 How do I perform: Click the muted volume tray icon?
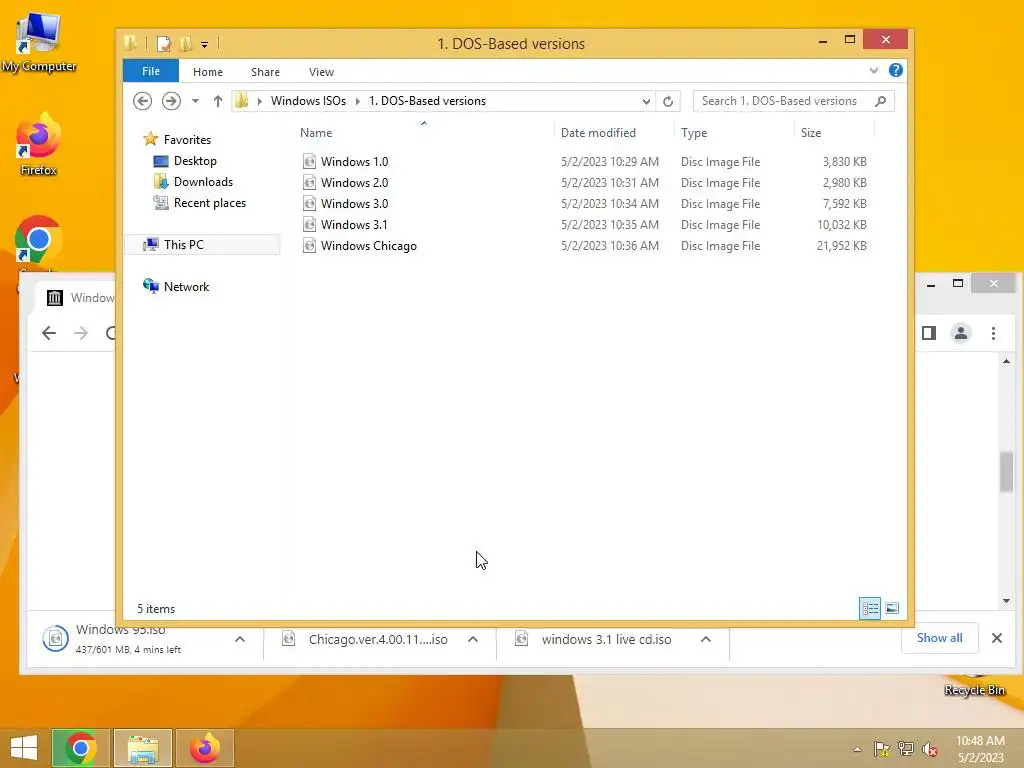930,749
